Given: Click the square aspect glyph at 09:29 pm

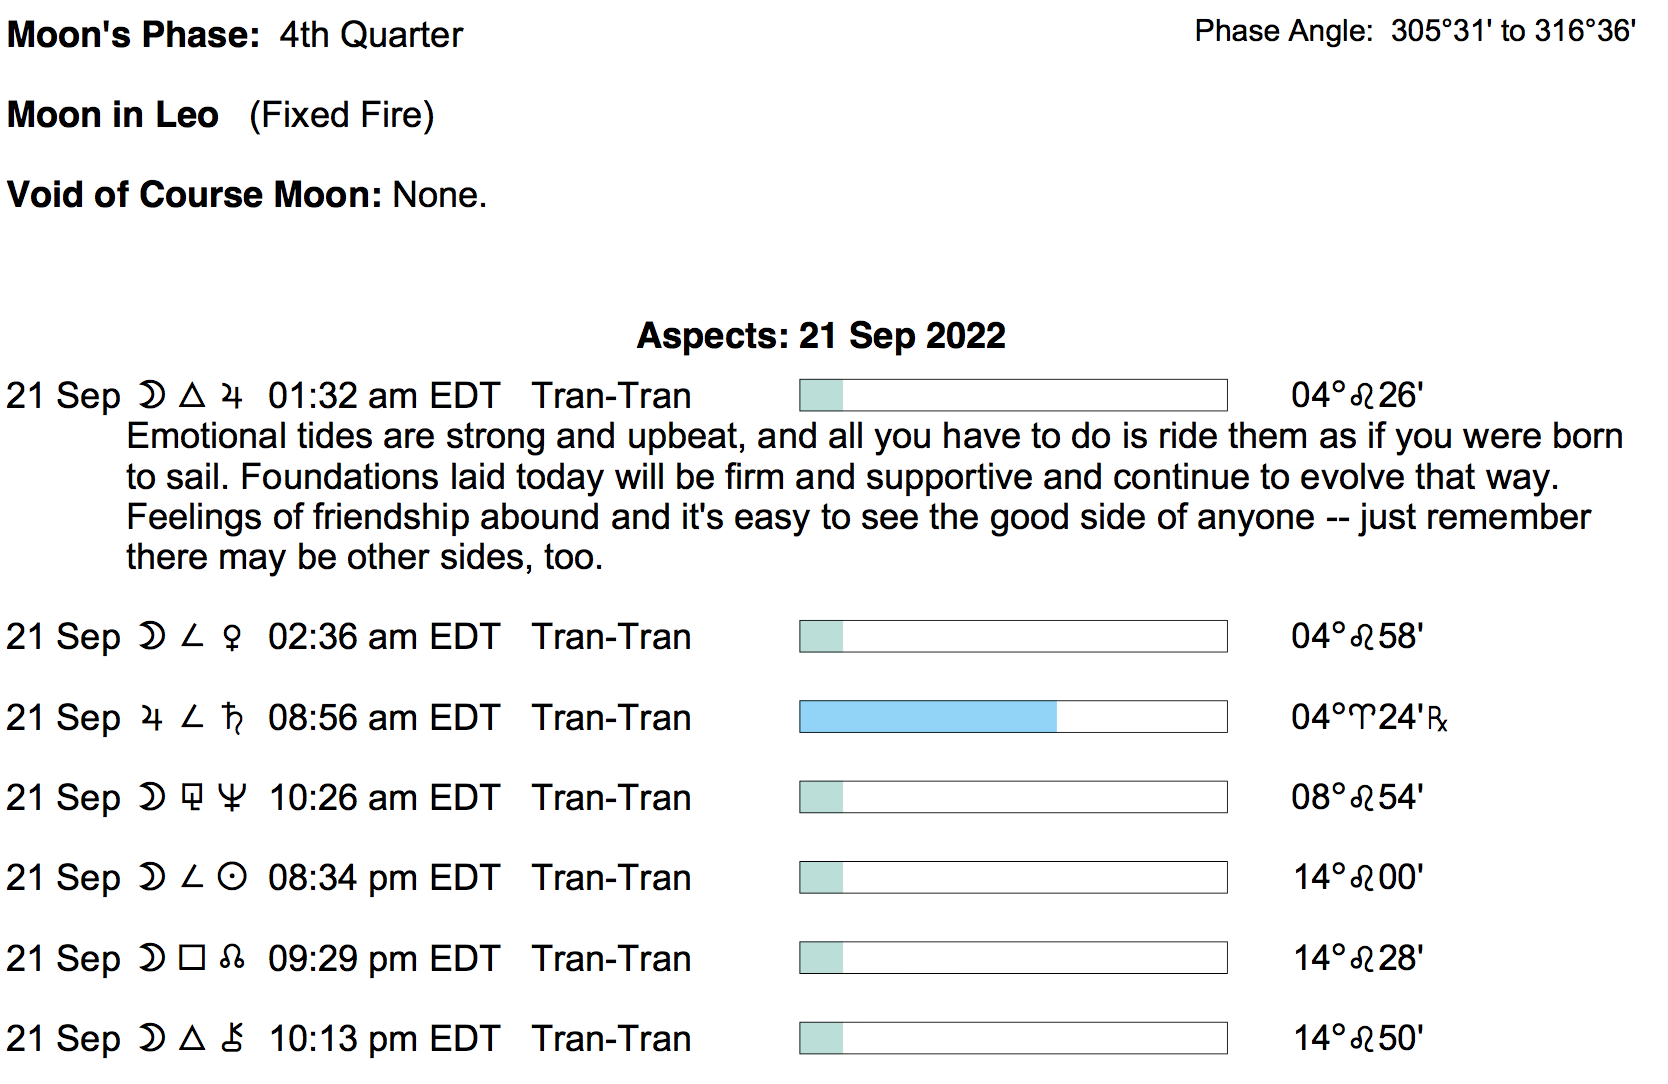Looking at the screenshot, I should (192, 958).
